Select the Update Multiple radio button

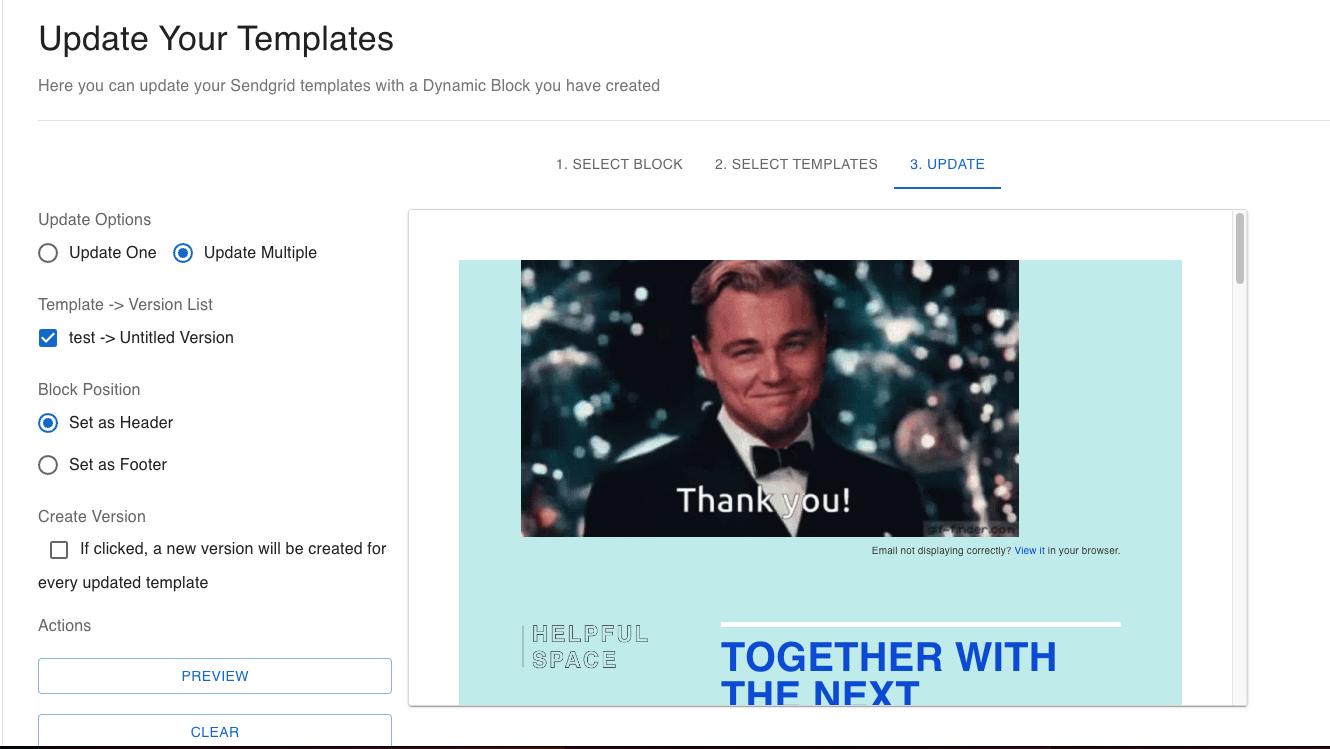[x=183, y=253]
